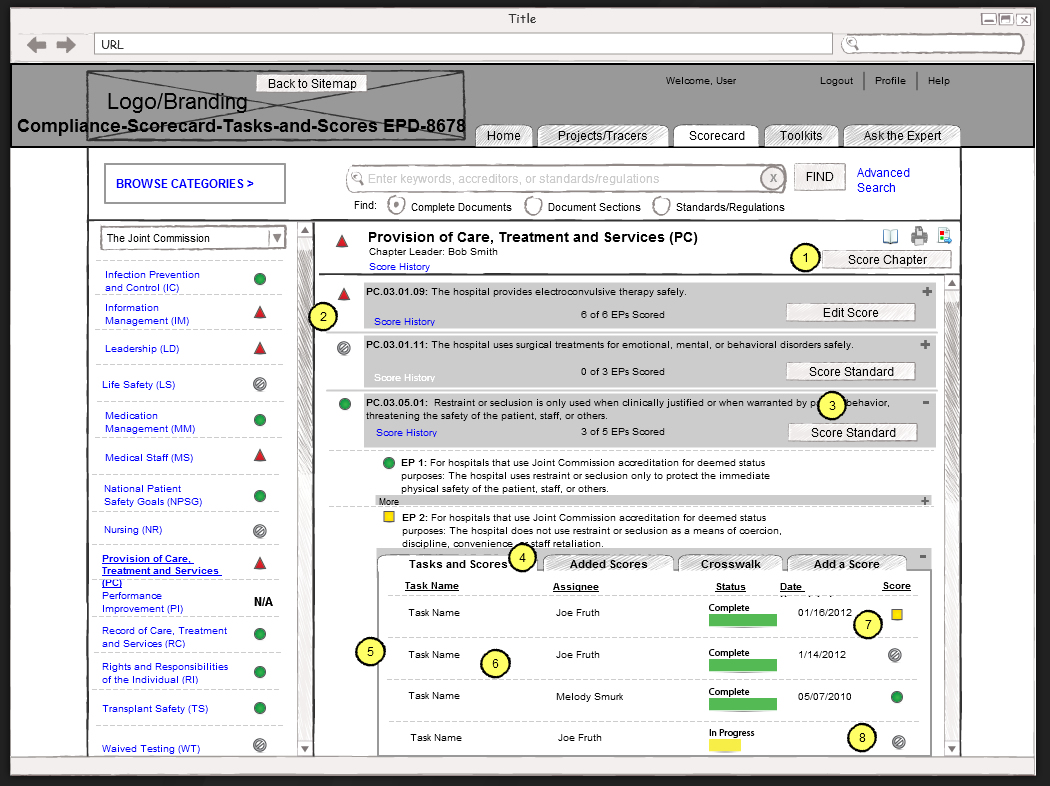Click green status dot beside PC.03.05.01

(345, 404)
